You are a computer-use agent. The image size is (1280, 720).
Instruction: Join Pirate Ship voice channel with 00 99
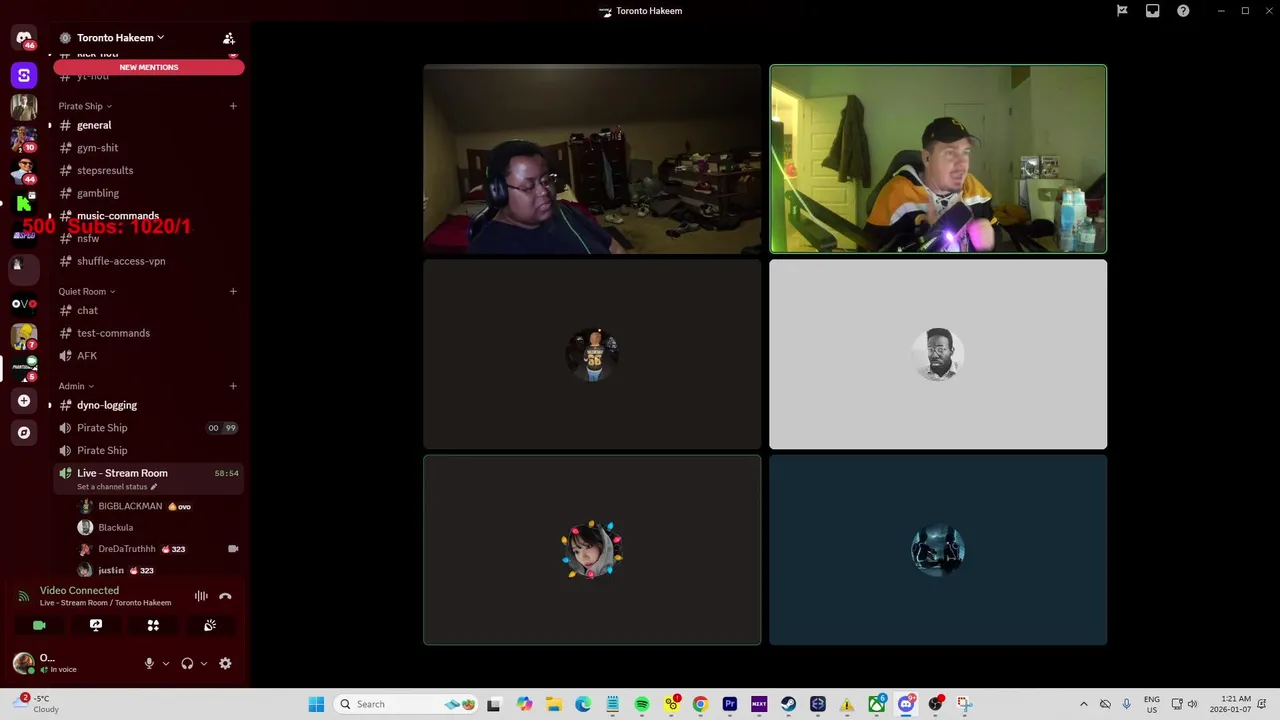pyautogui.click(x=149, y=428)
